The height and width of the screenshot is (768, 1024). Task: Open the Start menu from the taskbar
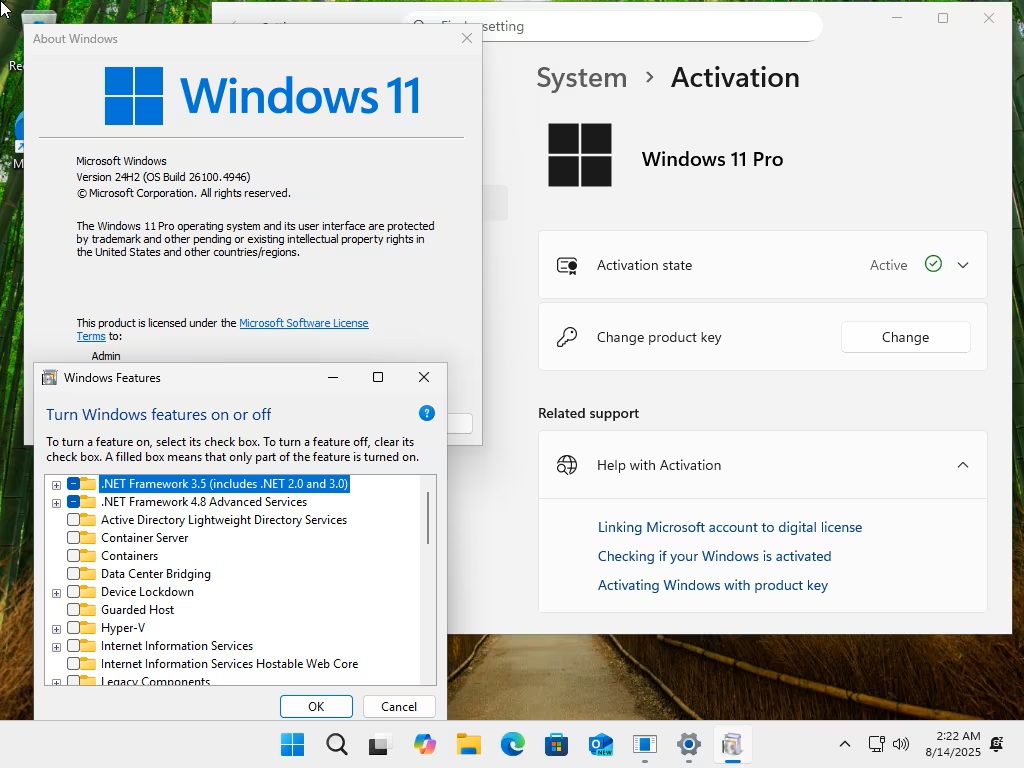292,744
